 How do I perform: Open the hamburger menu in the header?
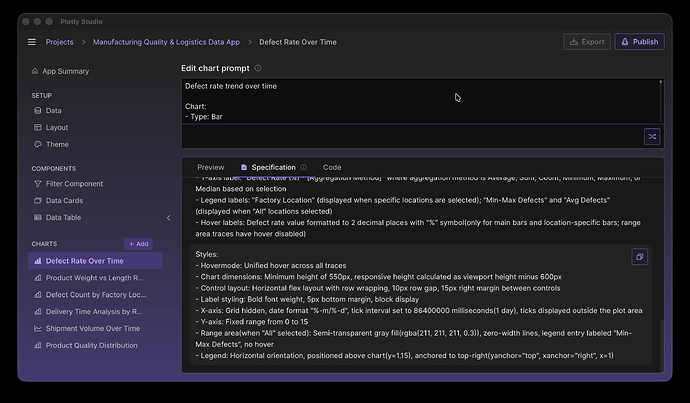click(32, 42)
